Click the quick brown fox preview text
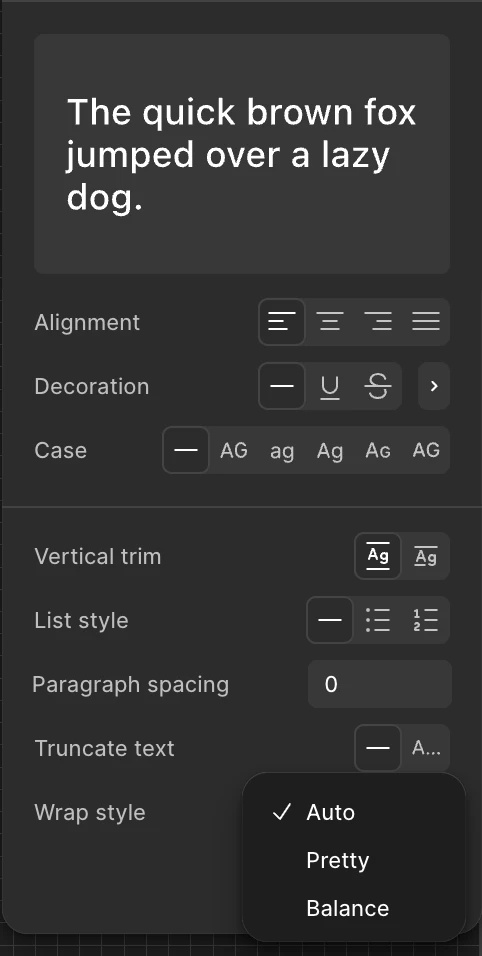The width and height of the screenshot is (482, 956). click(x=242, y=154)
